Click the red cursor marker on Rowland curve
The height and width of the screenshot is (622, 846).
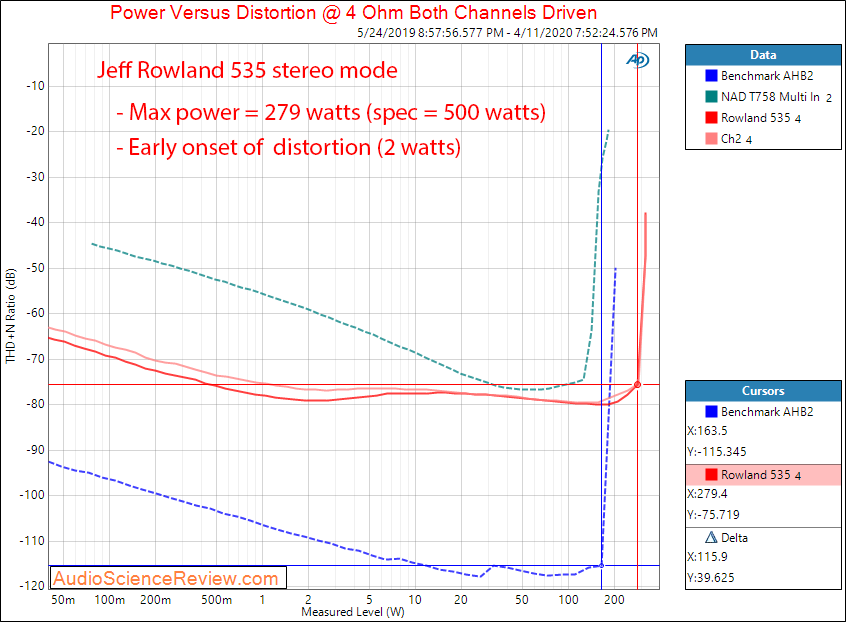(637, 385)
